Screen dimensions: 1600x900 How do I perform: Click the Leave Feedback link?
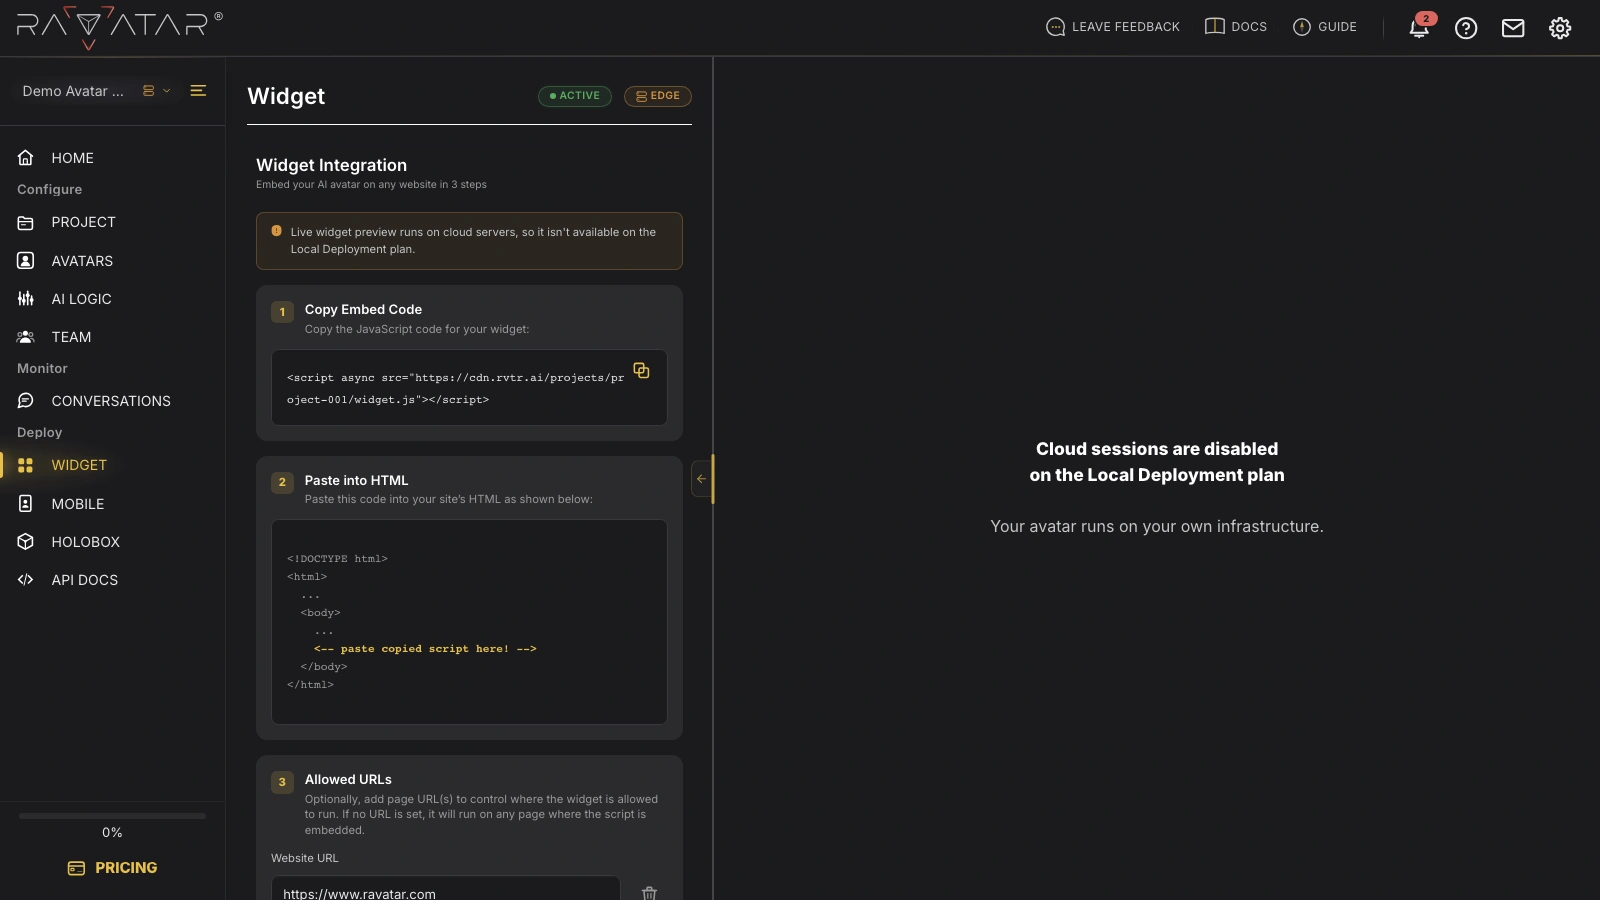click(x=1113, y=27)
